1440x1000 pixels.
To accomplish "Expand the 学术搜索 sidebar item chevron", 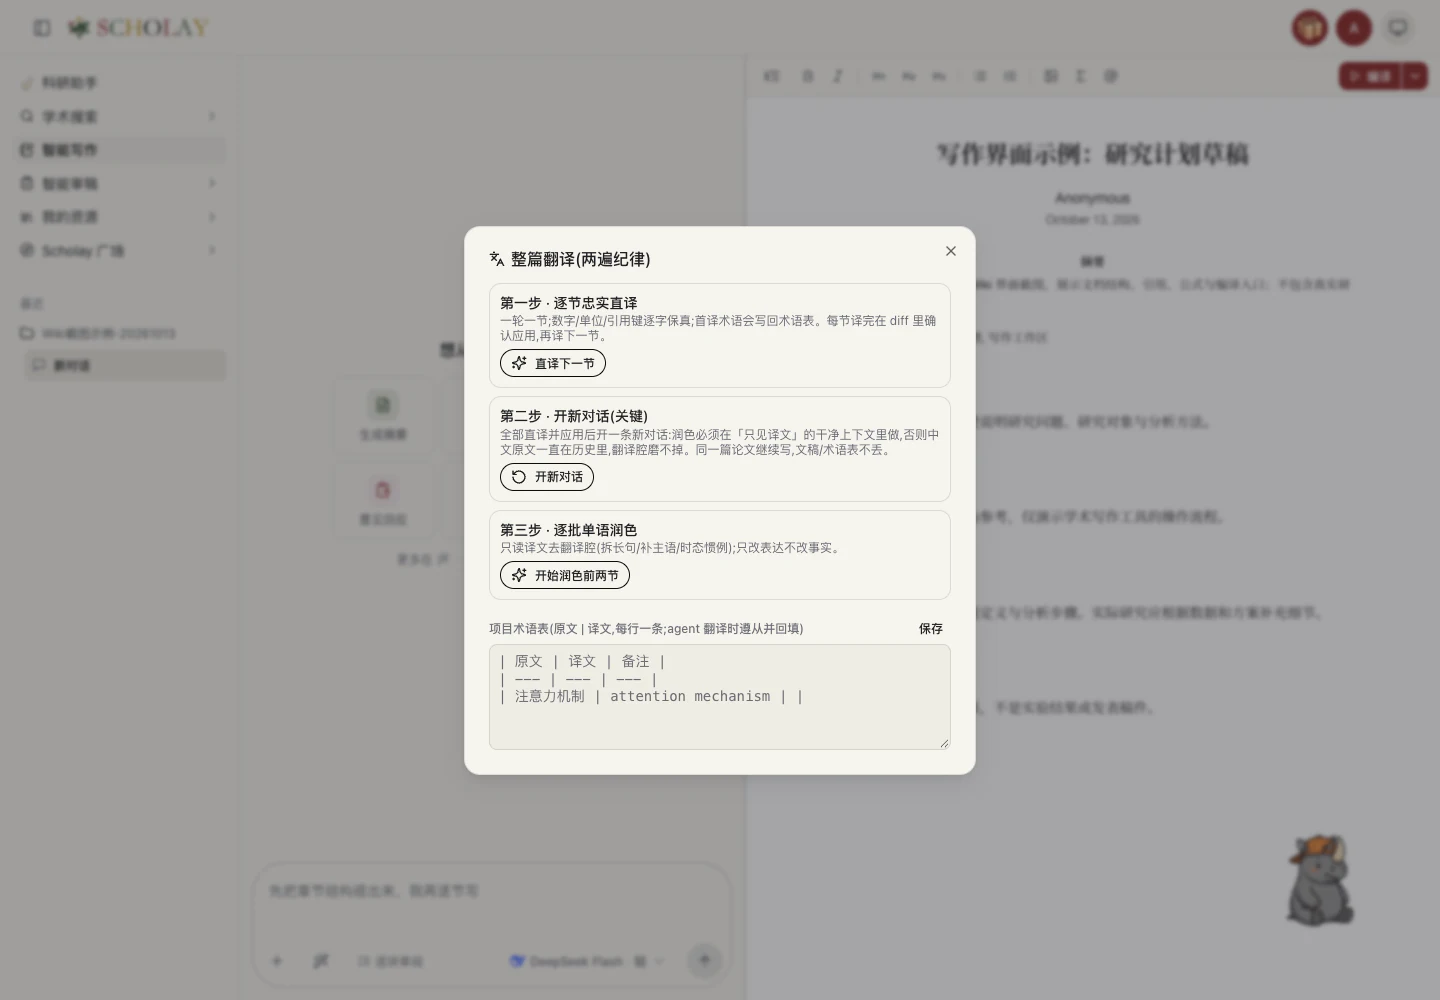I will point(212,116).
